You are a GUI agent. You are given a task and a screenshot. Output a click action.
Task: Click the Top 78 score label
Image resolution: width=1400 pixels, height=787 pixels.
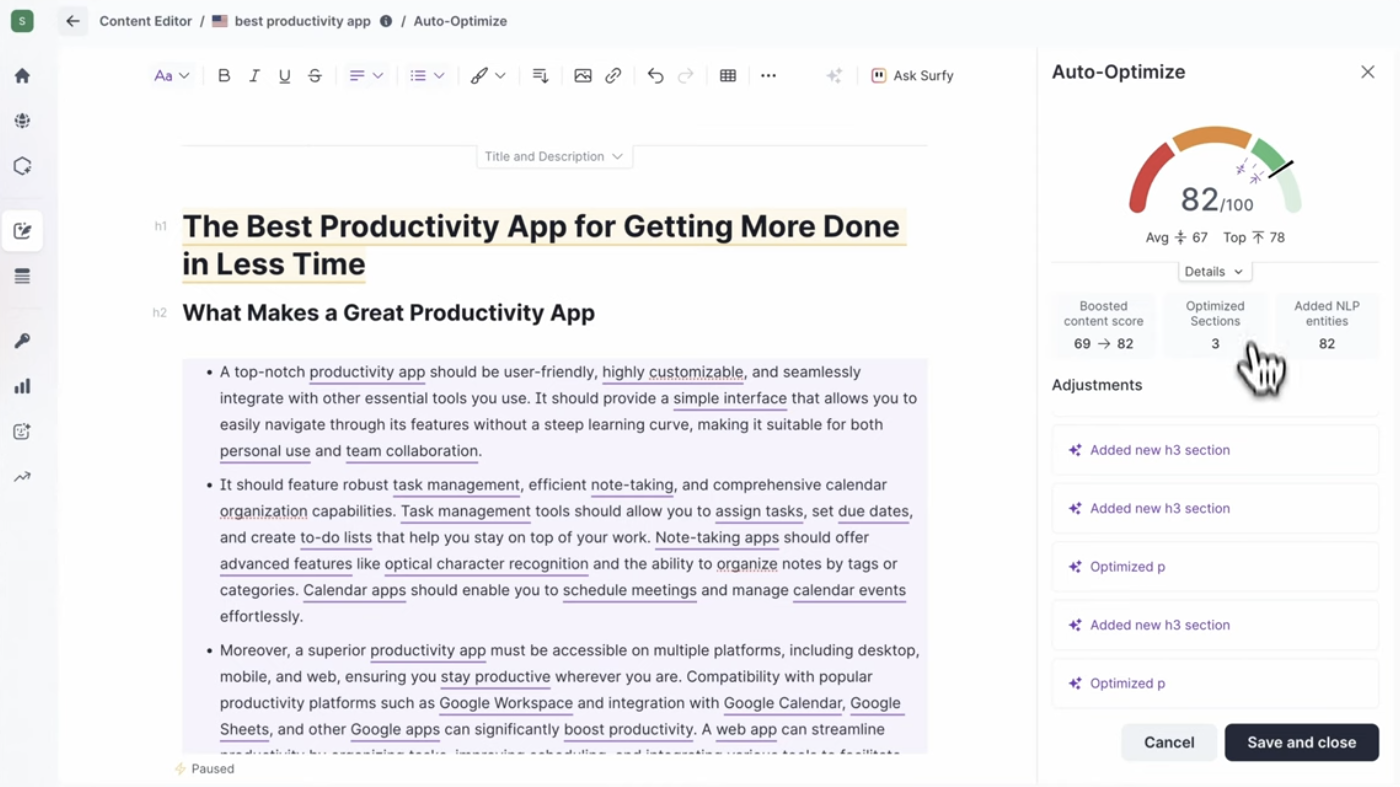tap(1254, 238)
